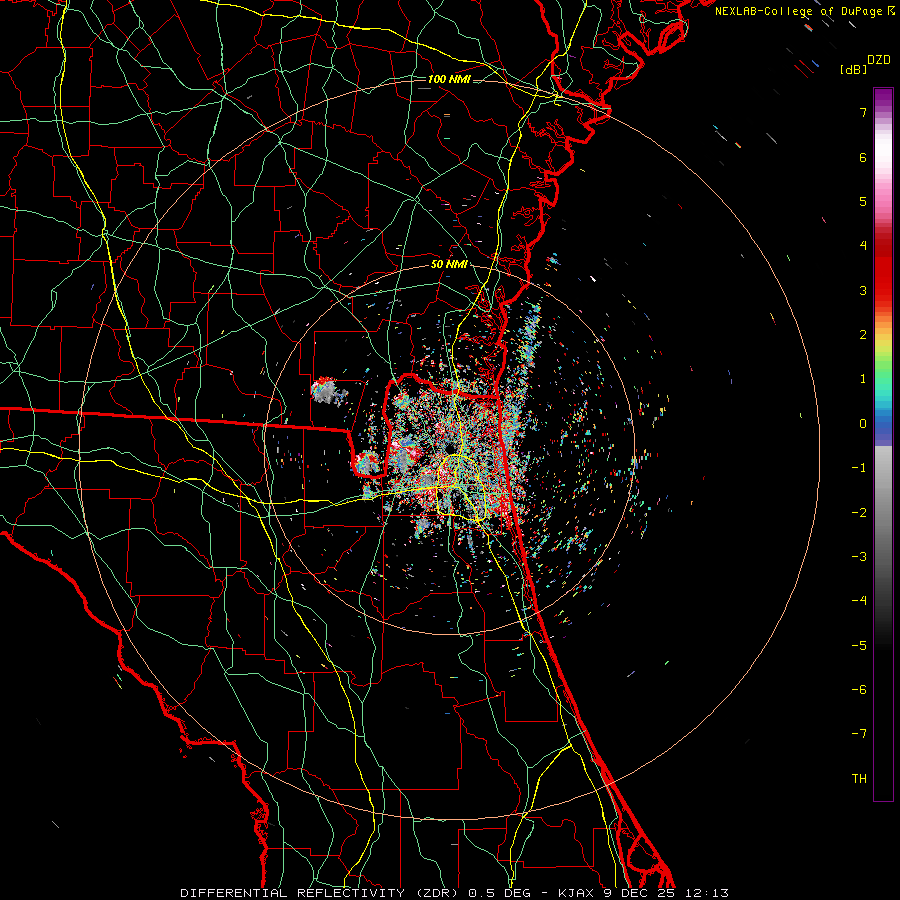
Task: Click the 3 value on the color scale
Action: (x=863, y=290)
